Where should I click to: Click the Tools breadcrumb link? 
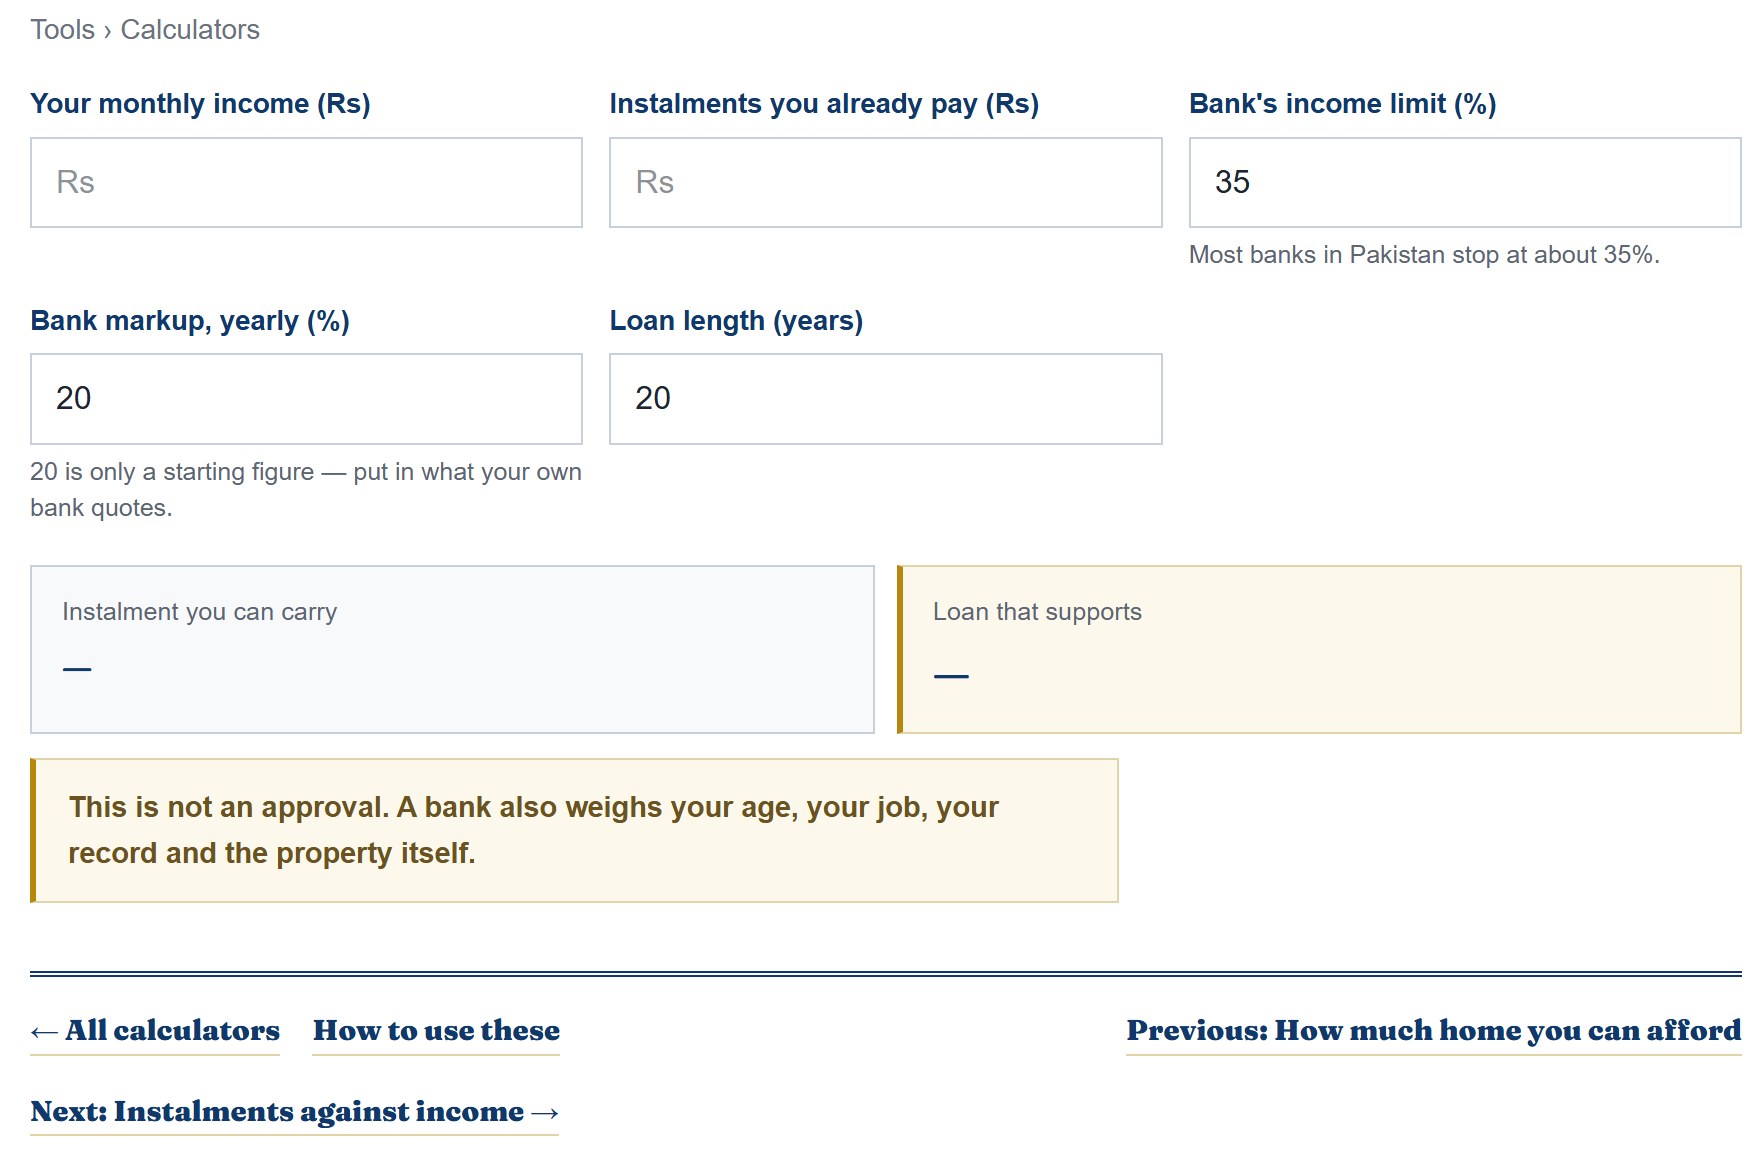[x=62, y=30]
